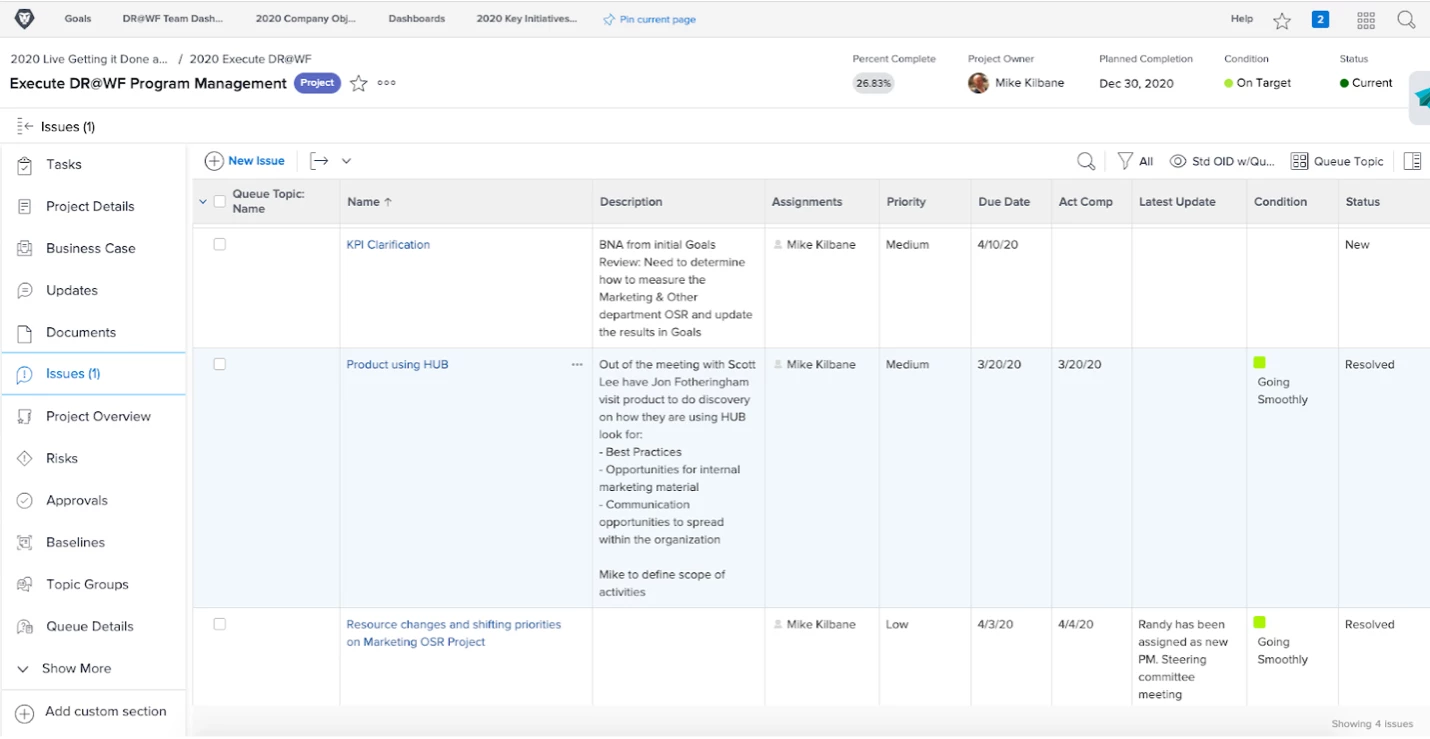Open the main menu grid icon
The image size is (1430, 739).
click(x=1366, y=20)
